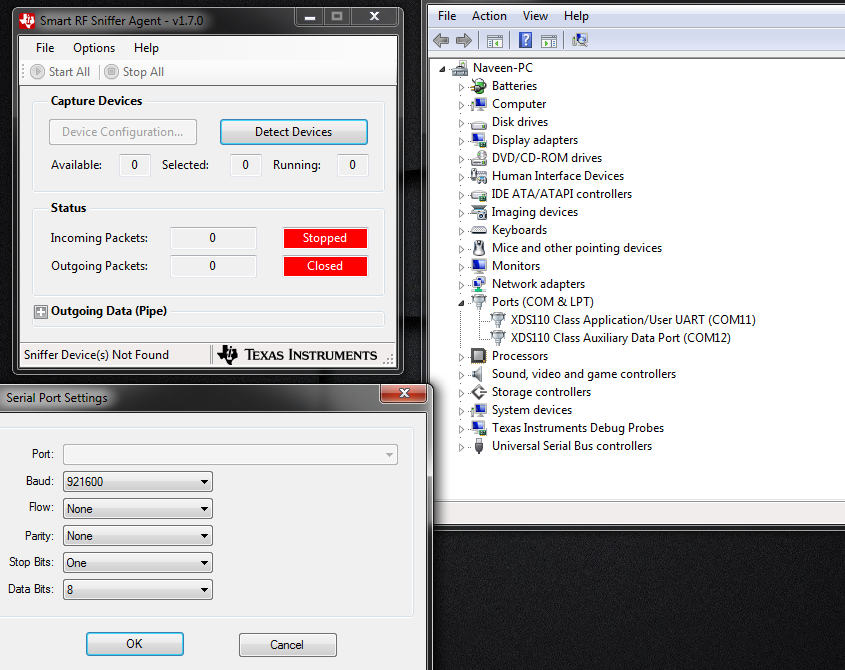Close the Serial Port Settings dialog
Screen dimensions: 845x670
(404, 393)
